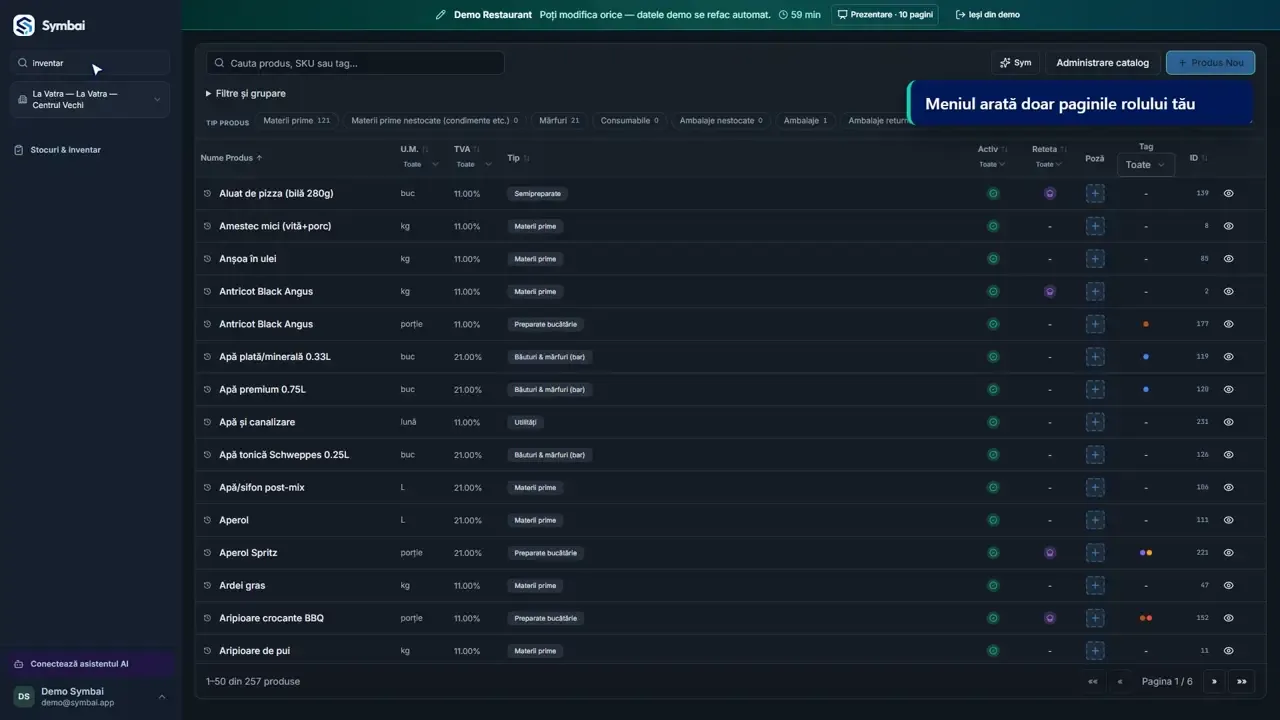Click the eye icon for product ID 85
Screen dimensions: 1280x720
[x=1229, y=259]
